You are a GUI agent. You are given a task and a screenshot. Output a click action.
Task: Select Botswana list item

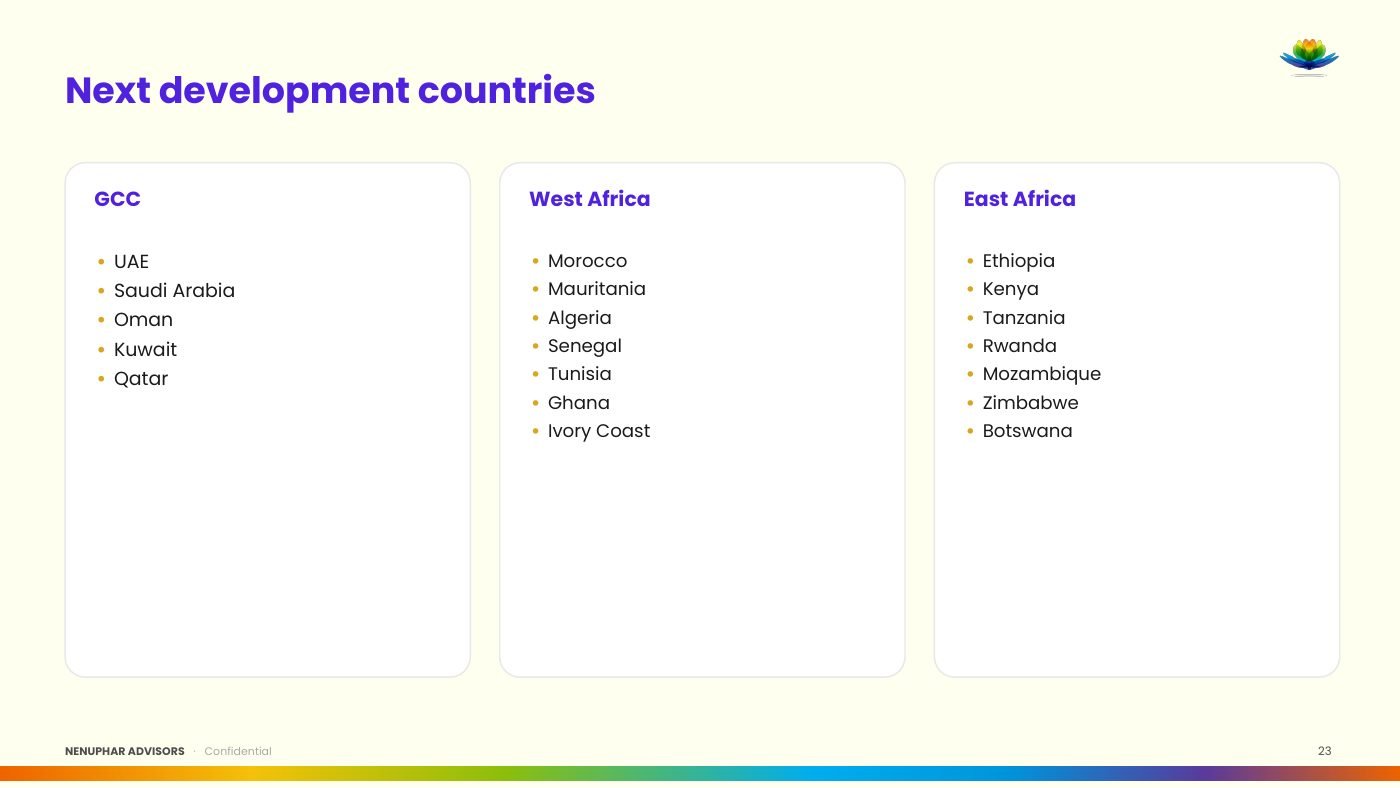(1027, 431)
